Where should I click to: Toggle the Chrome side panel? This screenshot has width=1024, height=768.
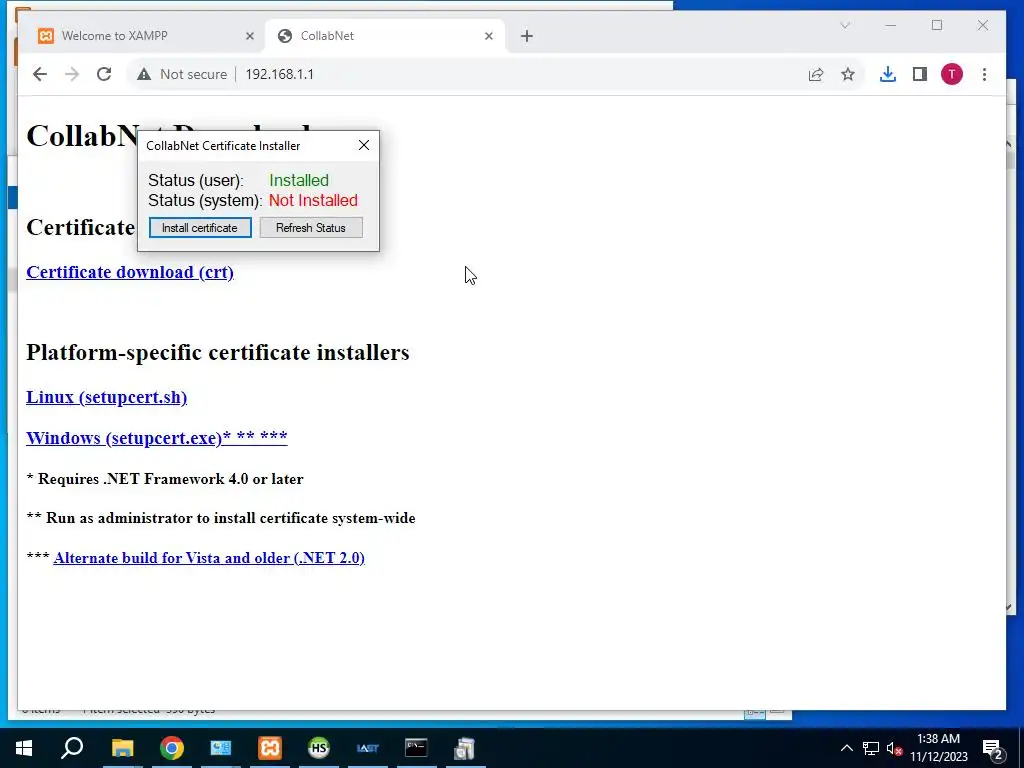pos(920,74)
